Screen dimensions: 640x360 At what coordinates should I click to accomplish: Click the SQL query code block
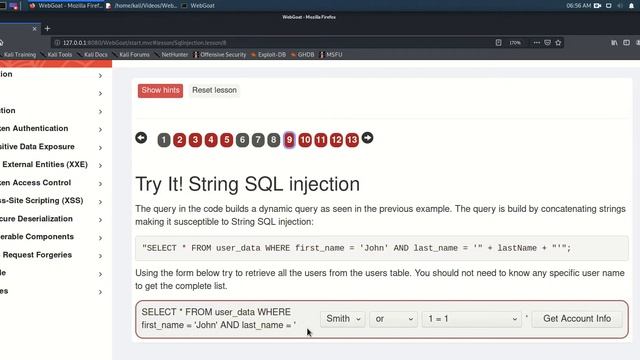tap(382, 248)
